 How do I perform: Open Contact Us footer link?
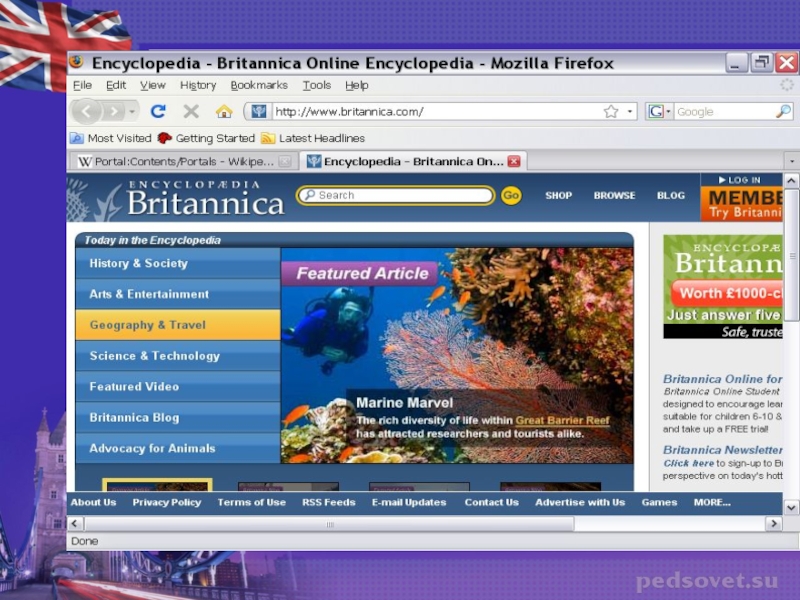pos(491,503)
